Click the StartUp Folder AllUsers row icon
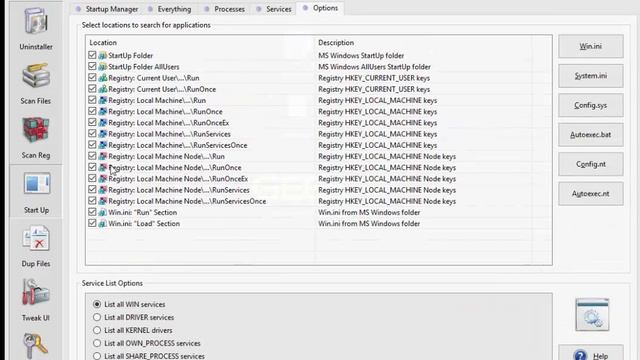640x360 pixels. [x=102, y=67]
